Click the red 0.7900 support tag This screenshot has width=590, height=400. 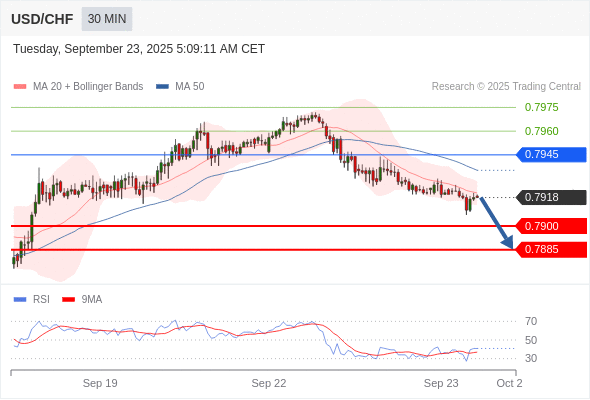(x=551, y=226)
